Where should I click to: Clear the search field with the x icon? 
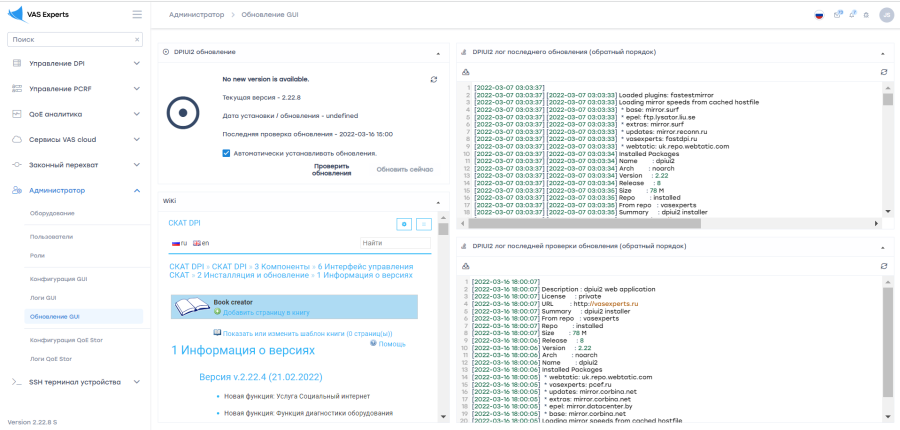tap(137, 40)
